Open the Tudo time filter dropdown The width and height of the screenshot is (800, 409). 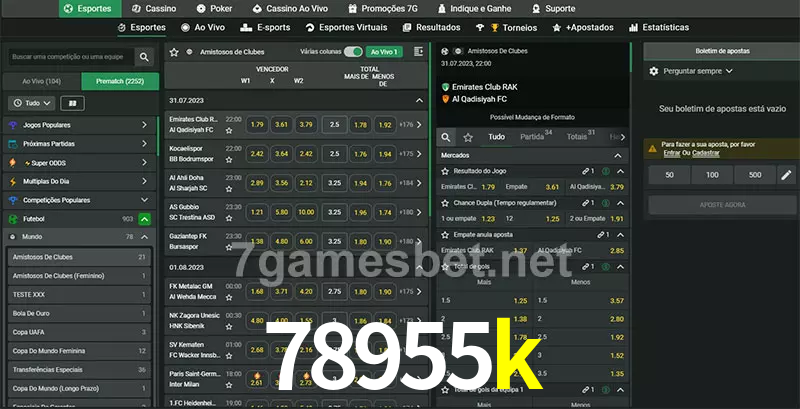click(x=30, y=103)
